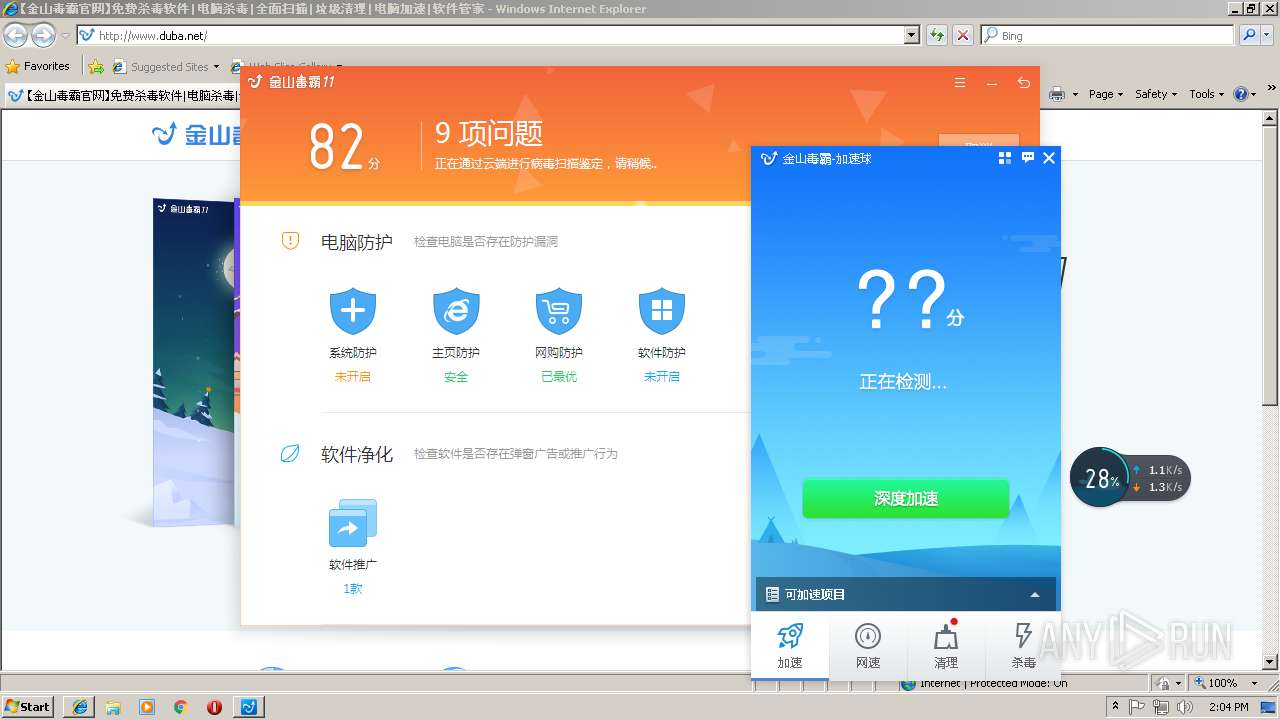Click the green 深度加速 button
Viewport: 1280px width, 720px height.
click(x=905, y=498)
